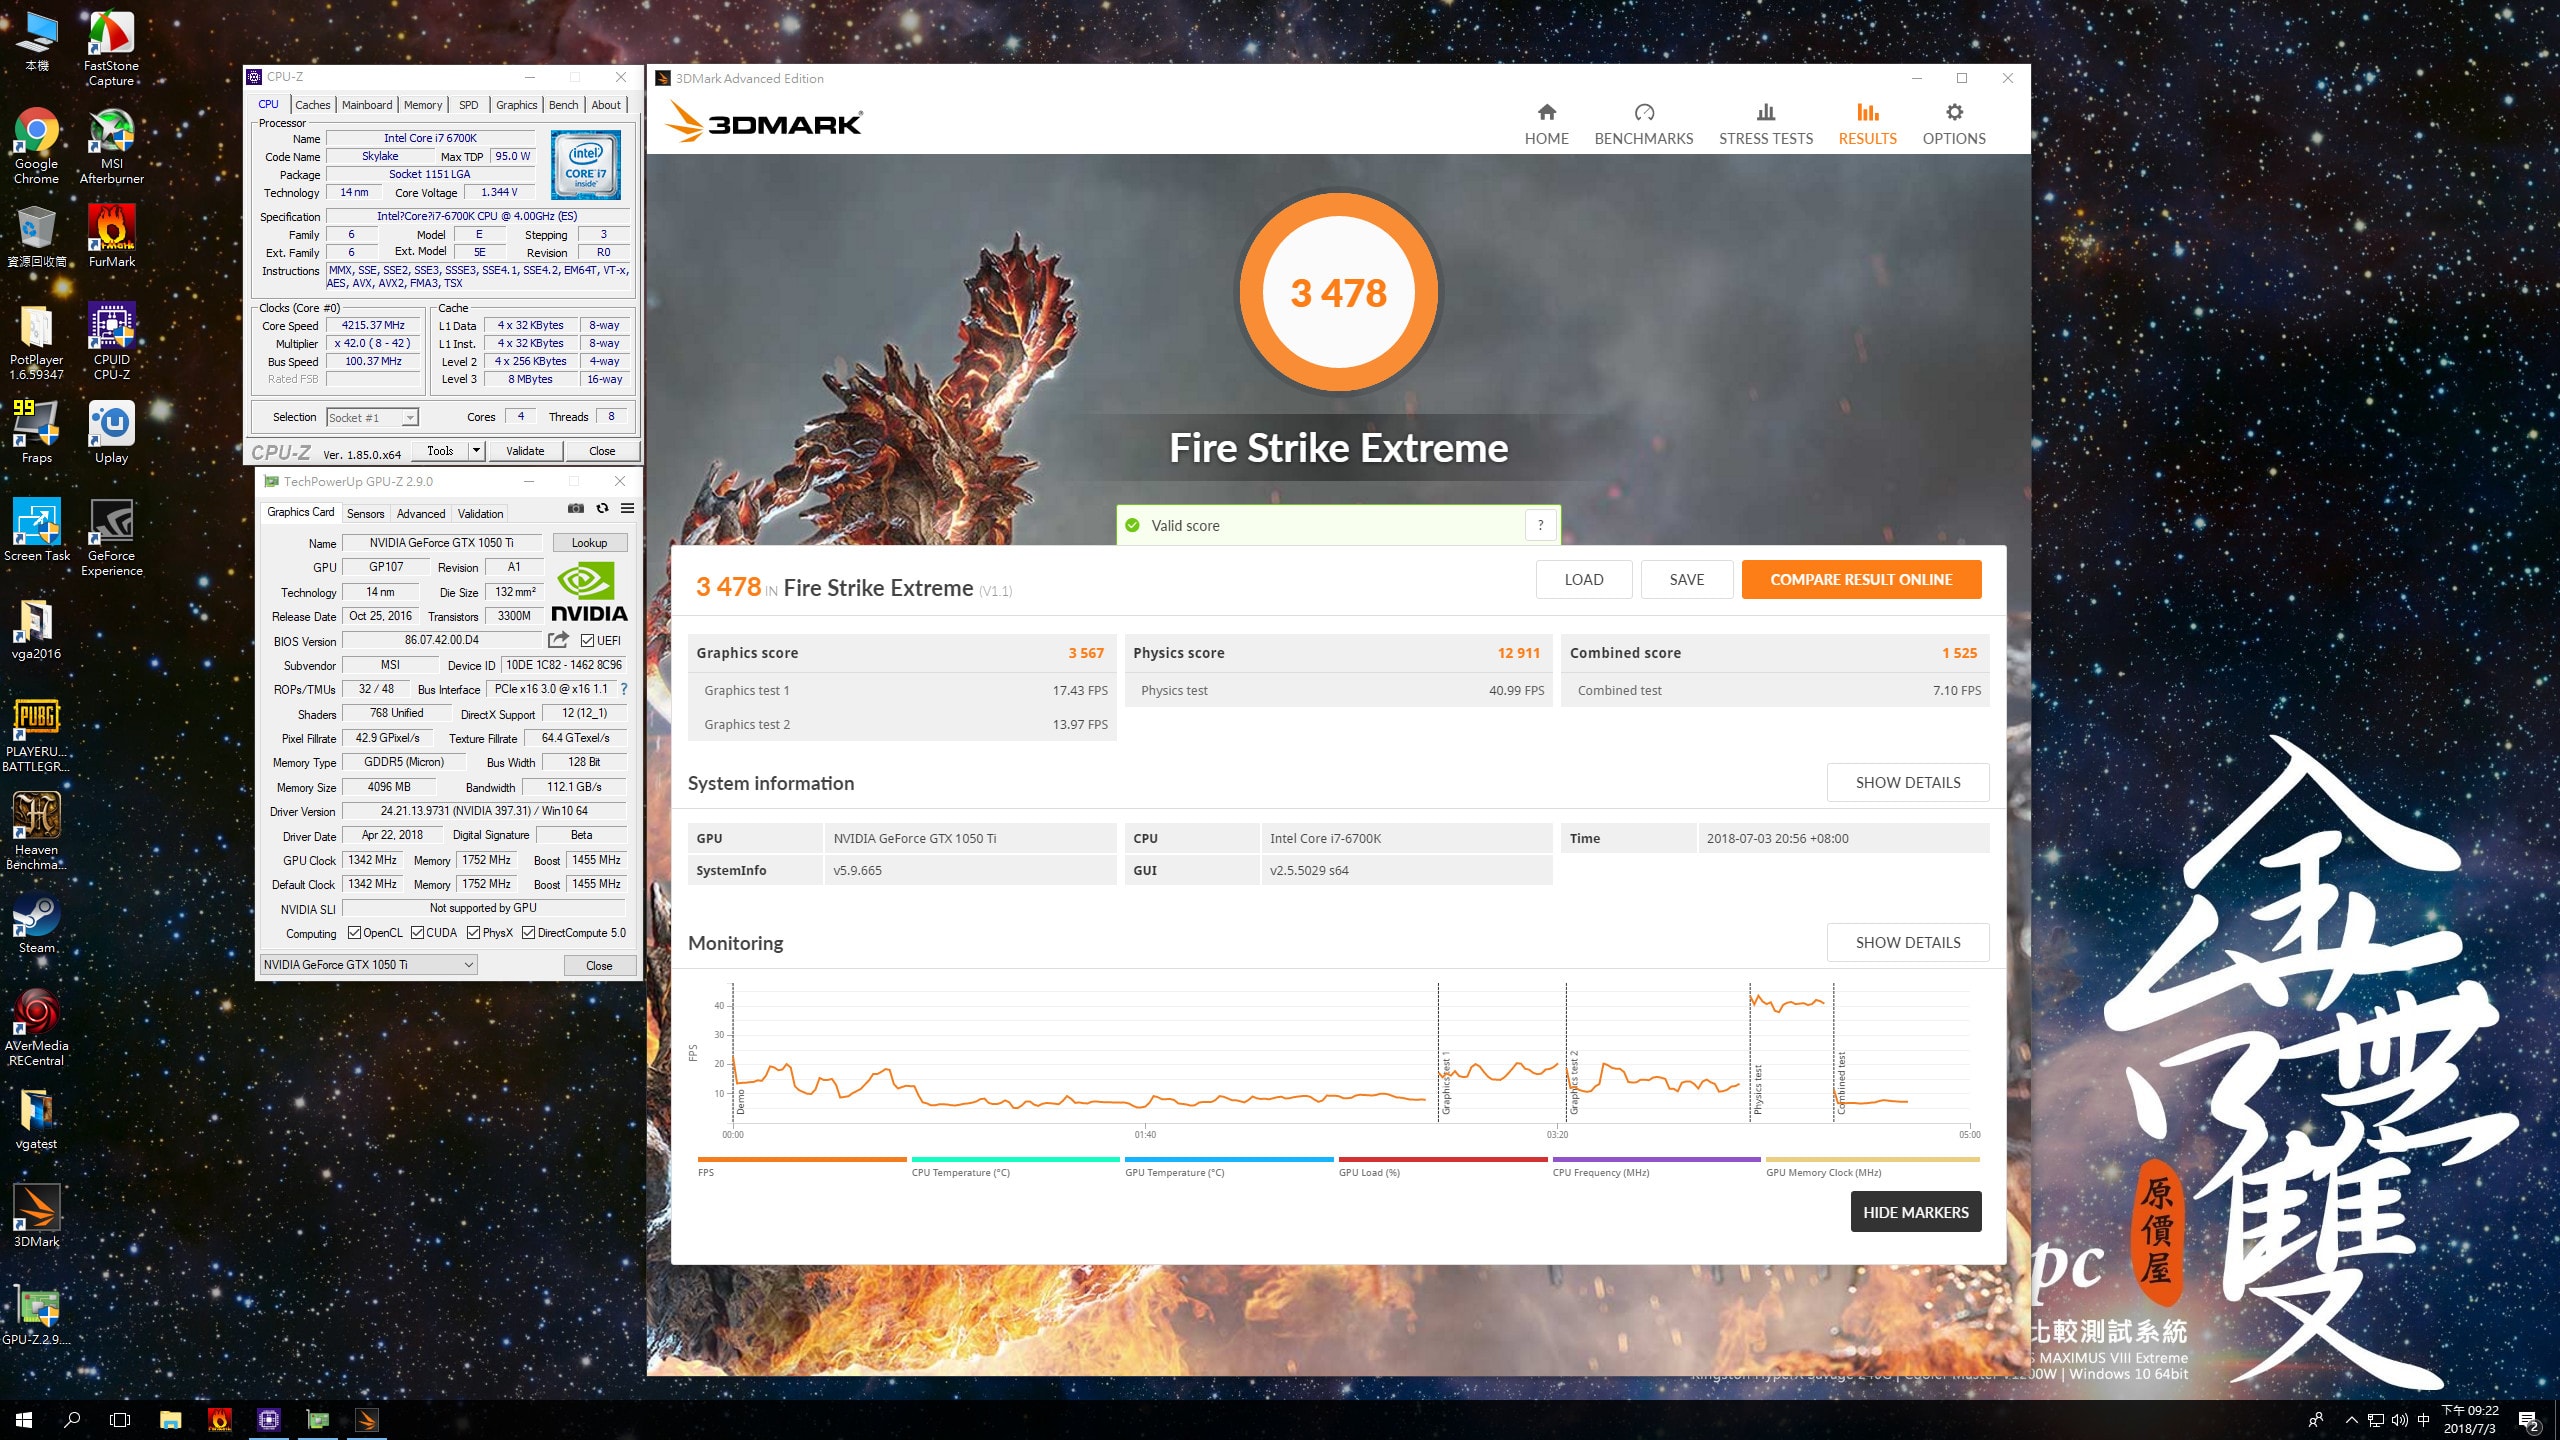2560x1440 pixels.
Task: Show details for Monitoring section
Action: 1908,942
